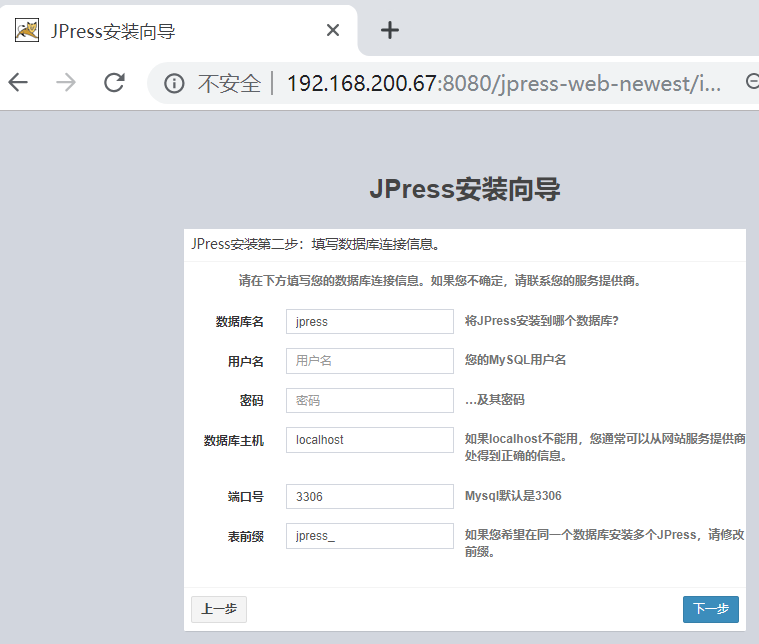The width and height of the screenshot is (759, 644).
Task: Open the site info icon beside 不安全
Action: (174, 83)
